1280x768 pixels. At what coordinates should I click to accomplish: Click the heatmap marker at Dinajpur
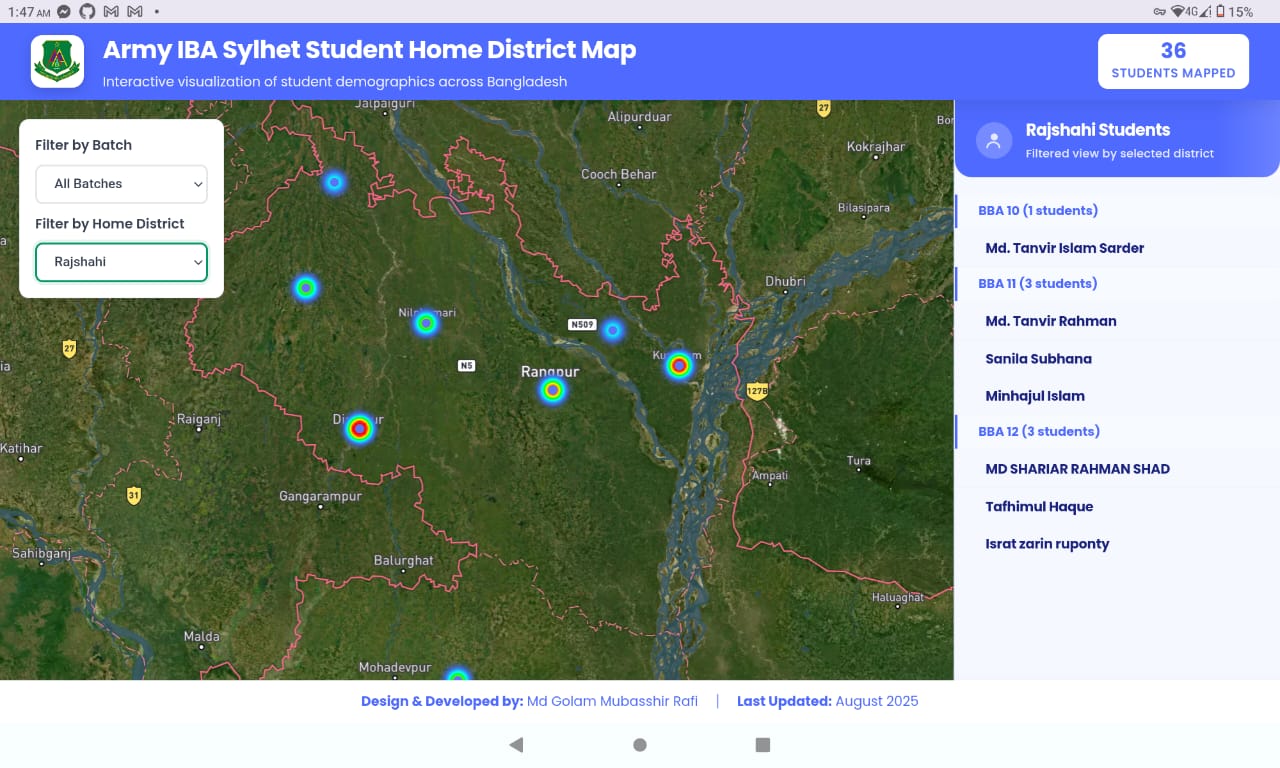point(359,429)
